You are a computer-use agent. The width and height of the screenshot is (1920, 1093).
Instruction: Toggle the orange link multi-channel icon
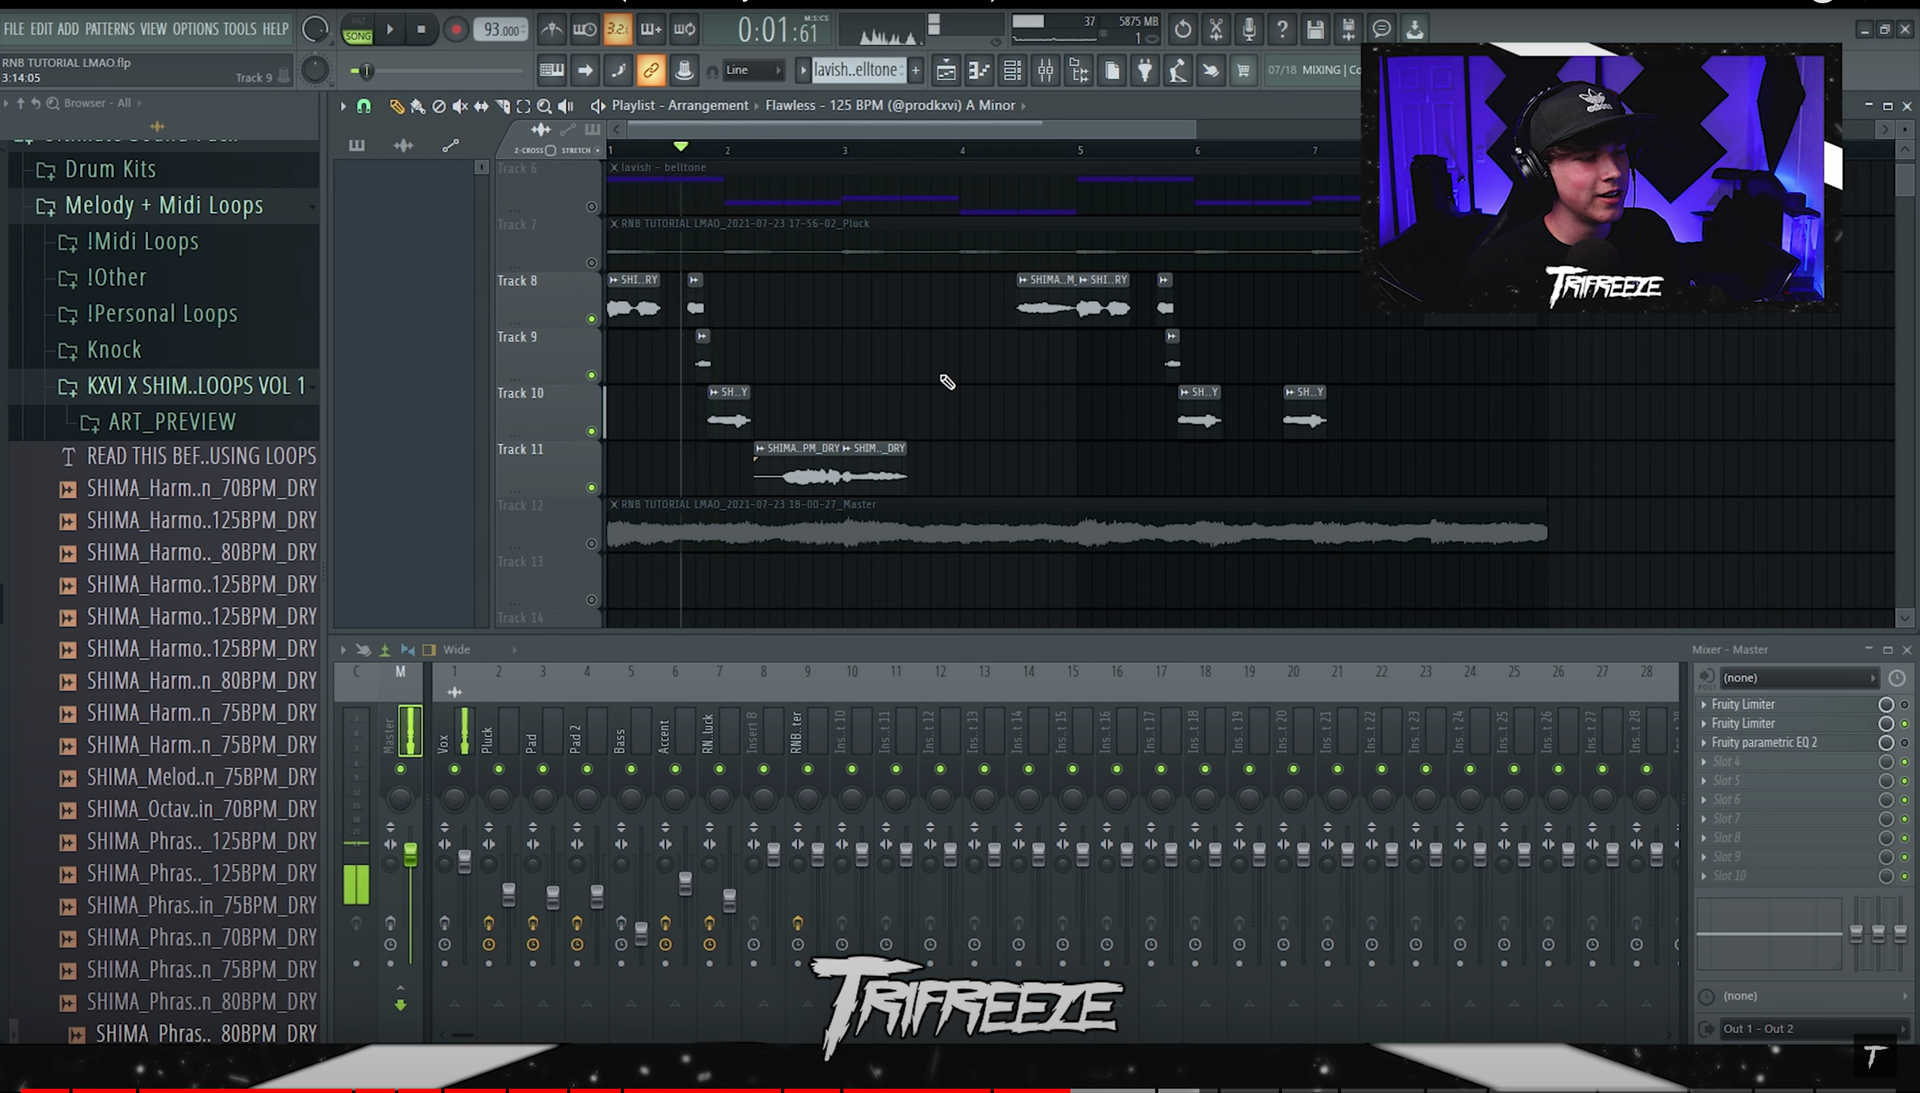tap(651, 70)
